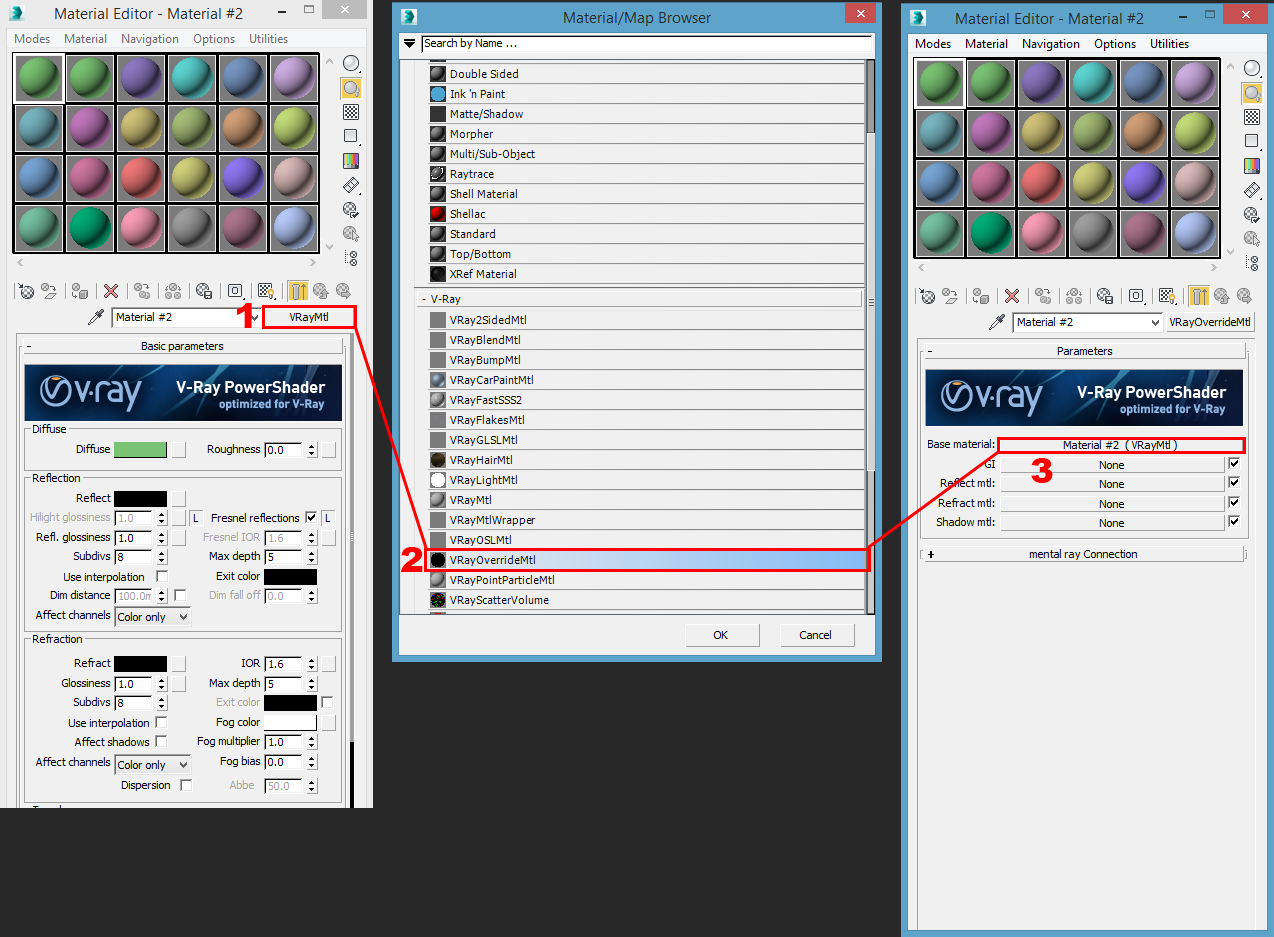
Task: Select VRayOverrideMtl in browser list
Action: [647, 560]
